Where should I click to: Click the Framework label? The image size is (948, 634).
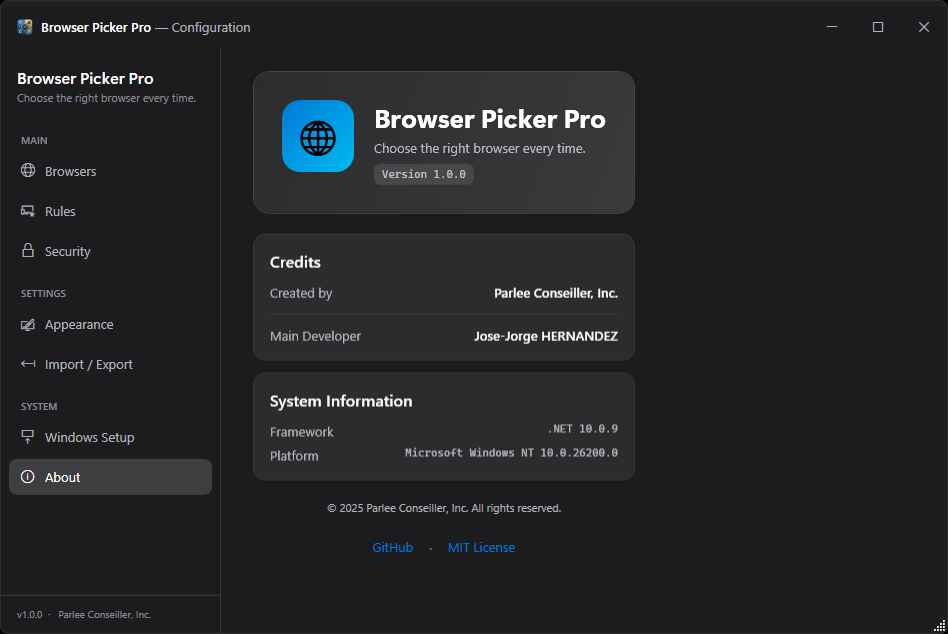tap(302, 432)
